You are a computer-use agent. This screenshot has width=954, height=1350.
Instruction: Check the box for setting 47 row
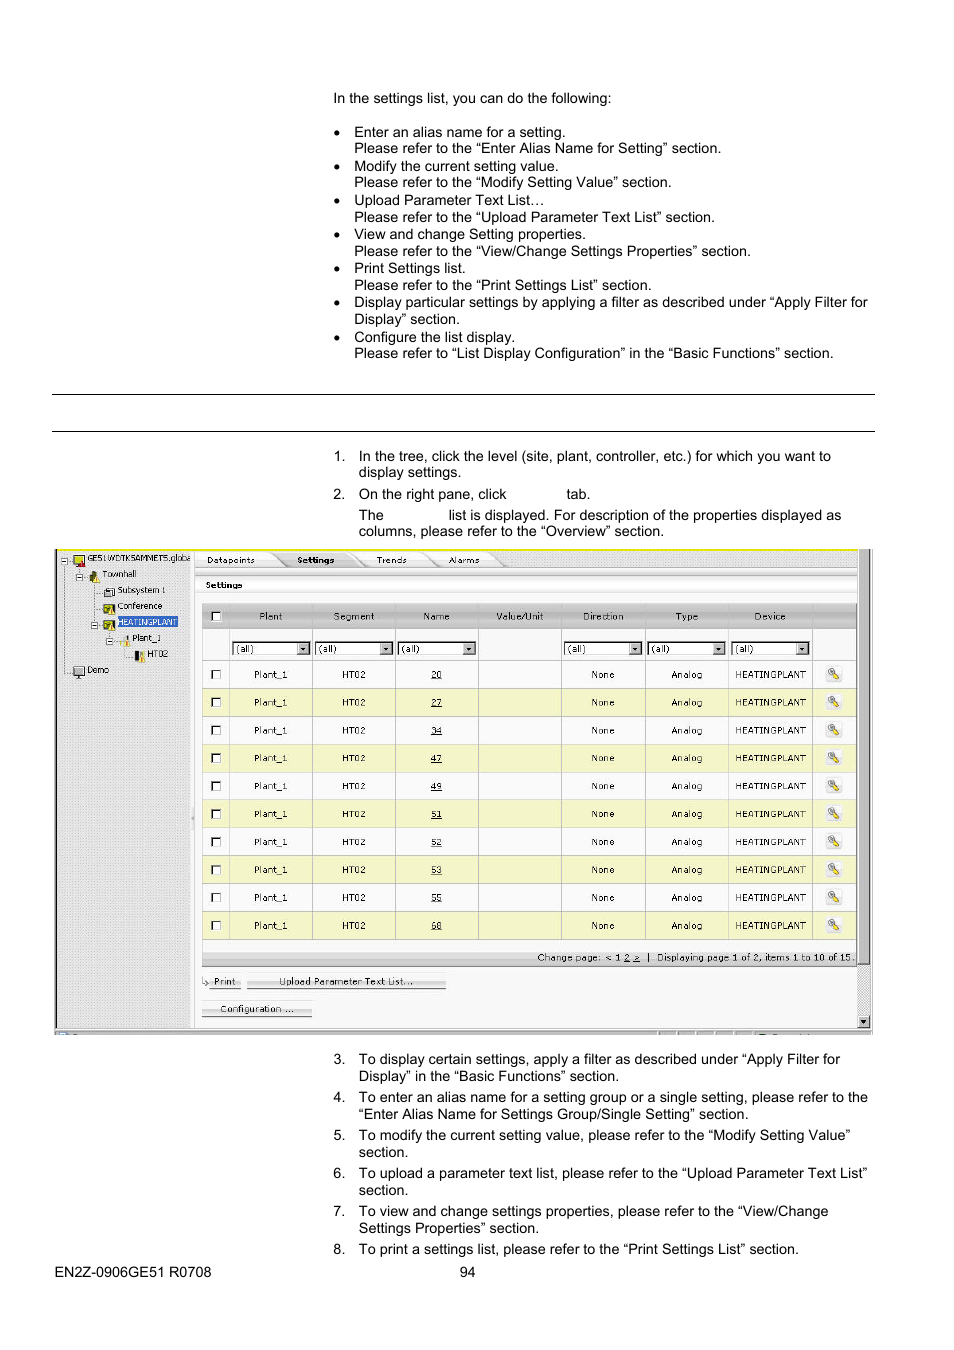pyautogui.click(x=216, y=759)
